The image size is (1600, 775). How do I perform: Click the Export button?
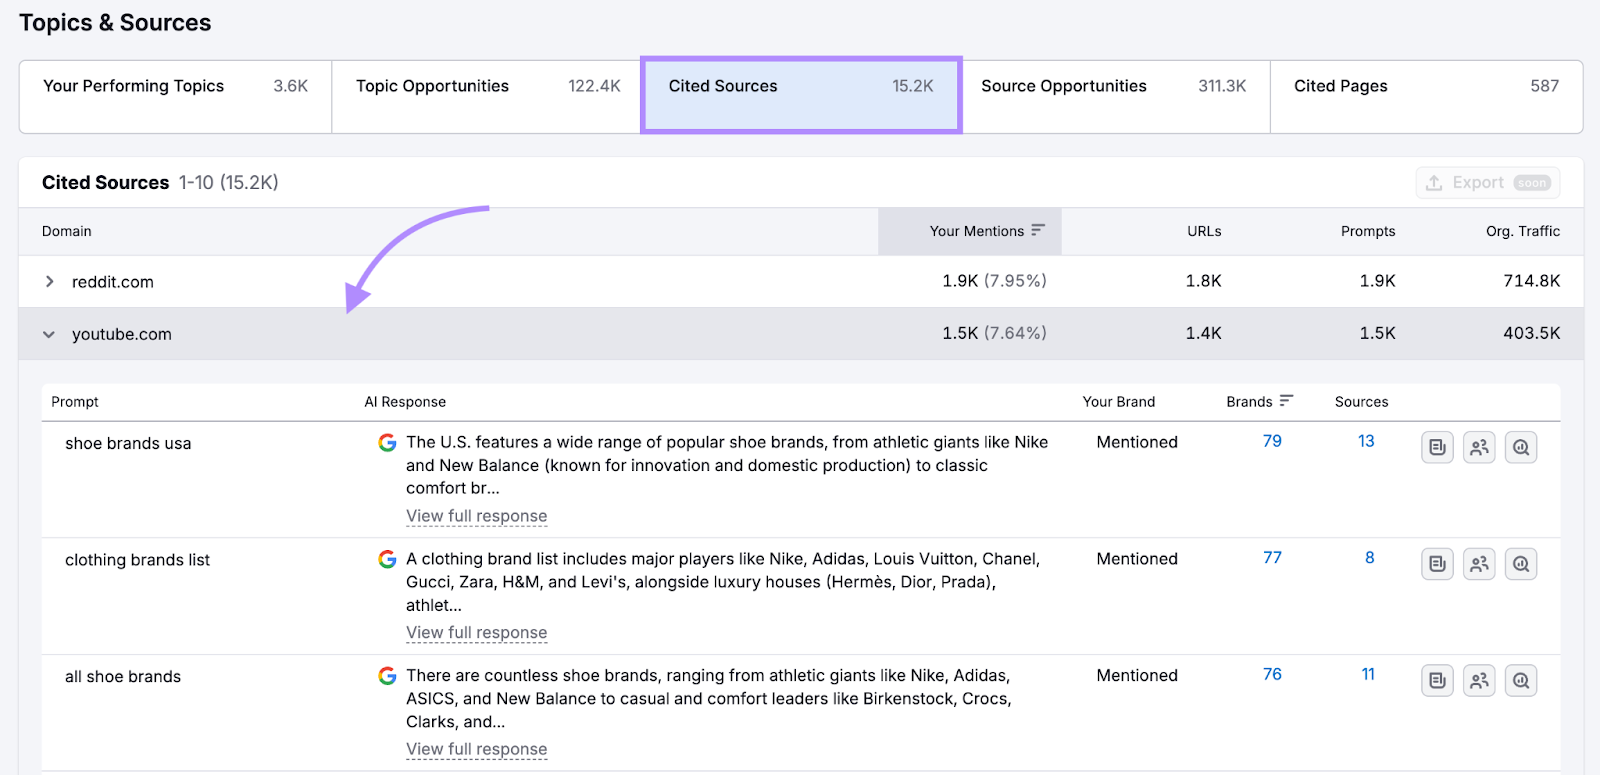click(x=1487, y=182)
